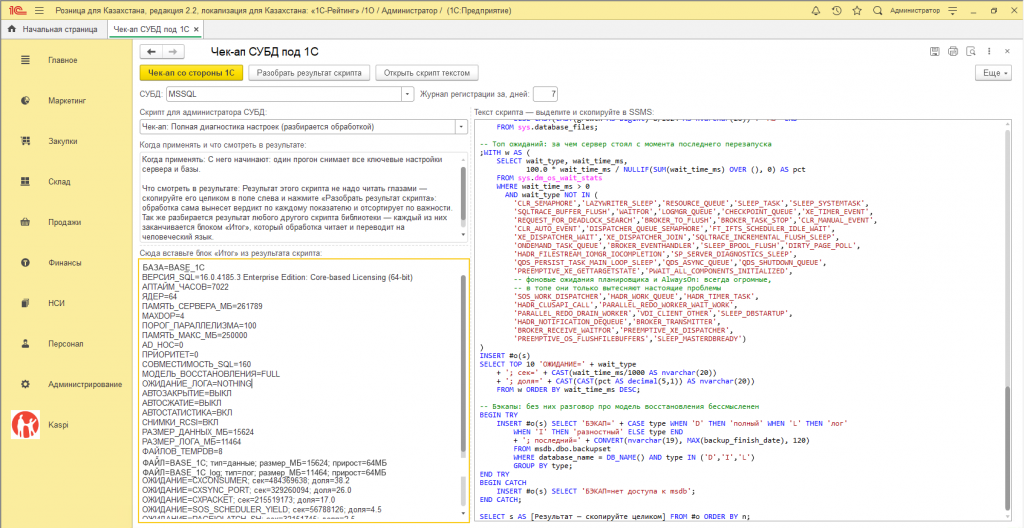
Task: Open the Продажи section
Action: (x=64, y=222)
